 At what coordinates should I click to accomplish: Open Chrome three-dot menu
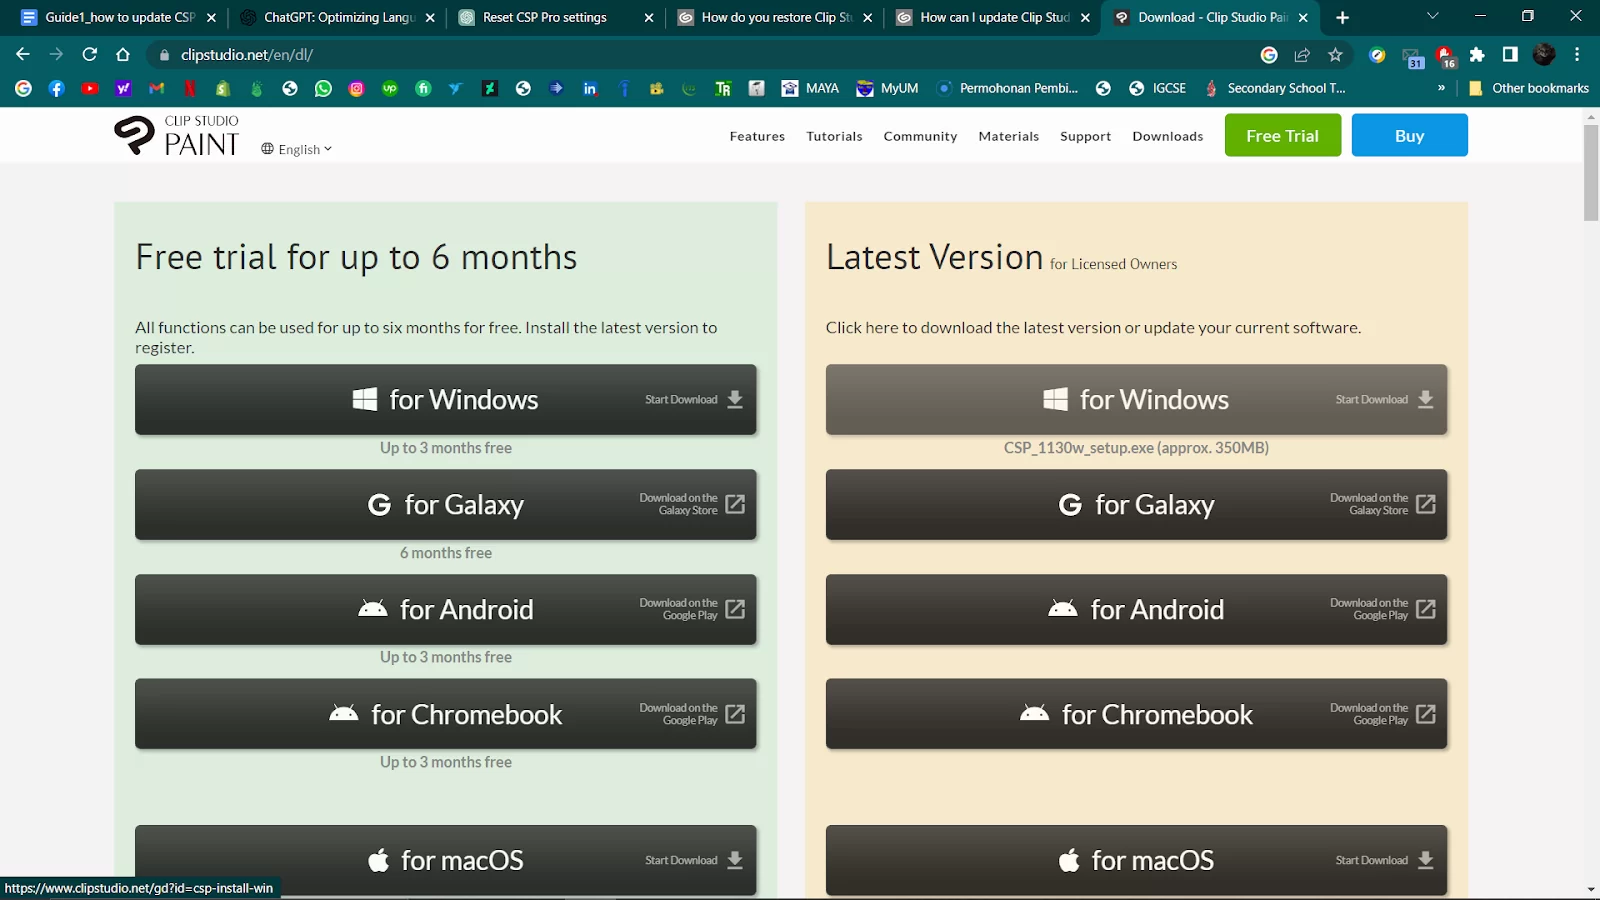[1577, 55]
